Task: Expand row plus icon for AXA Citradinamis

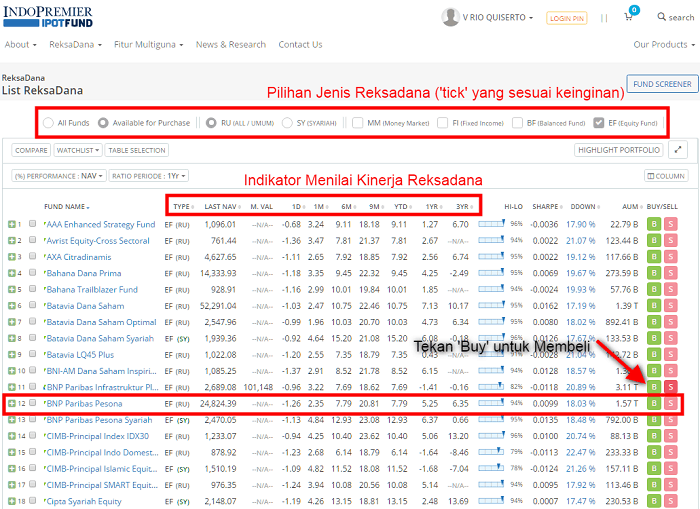Action: [x=11, y=257]
